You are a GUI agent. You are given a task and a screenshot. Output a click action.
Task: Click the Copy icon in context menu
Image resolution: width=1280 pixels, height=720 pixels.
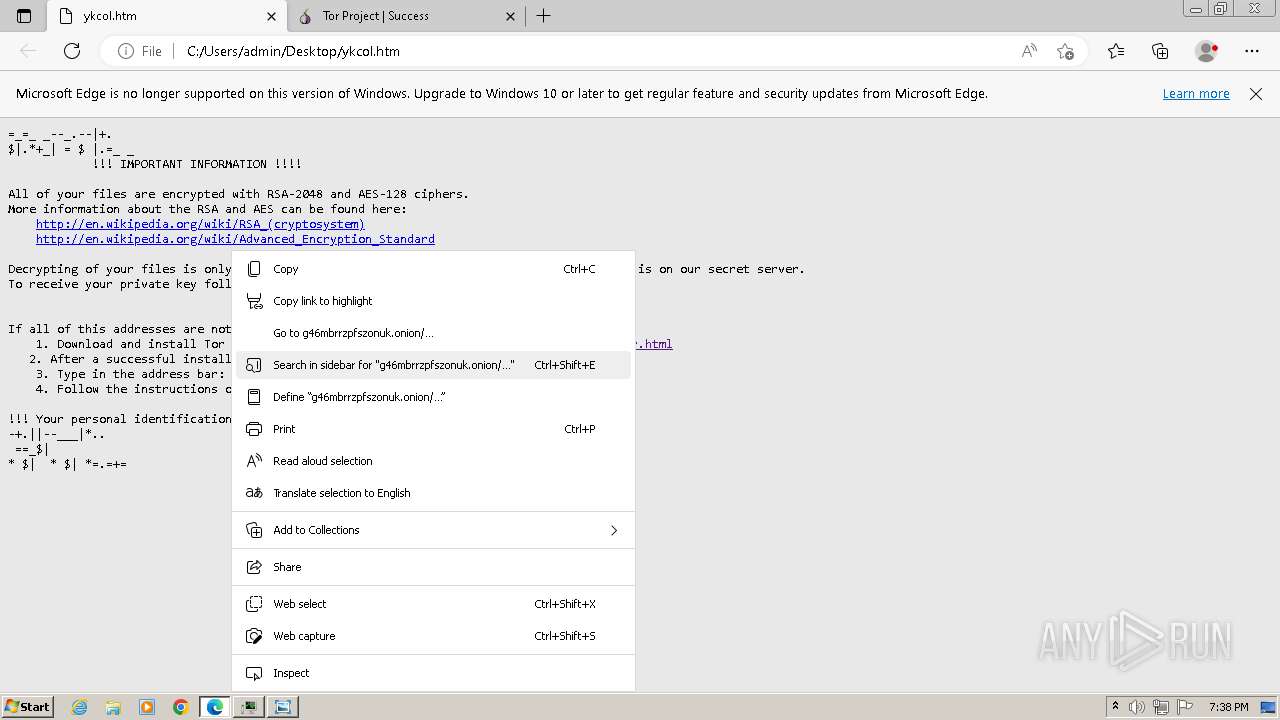point(254,269)
